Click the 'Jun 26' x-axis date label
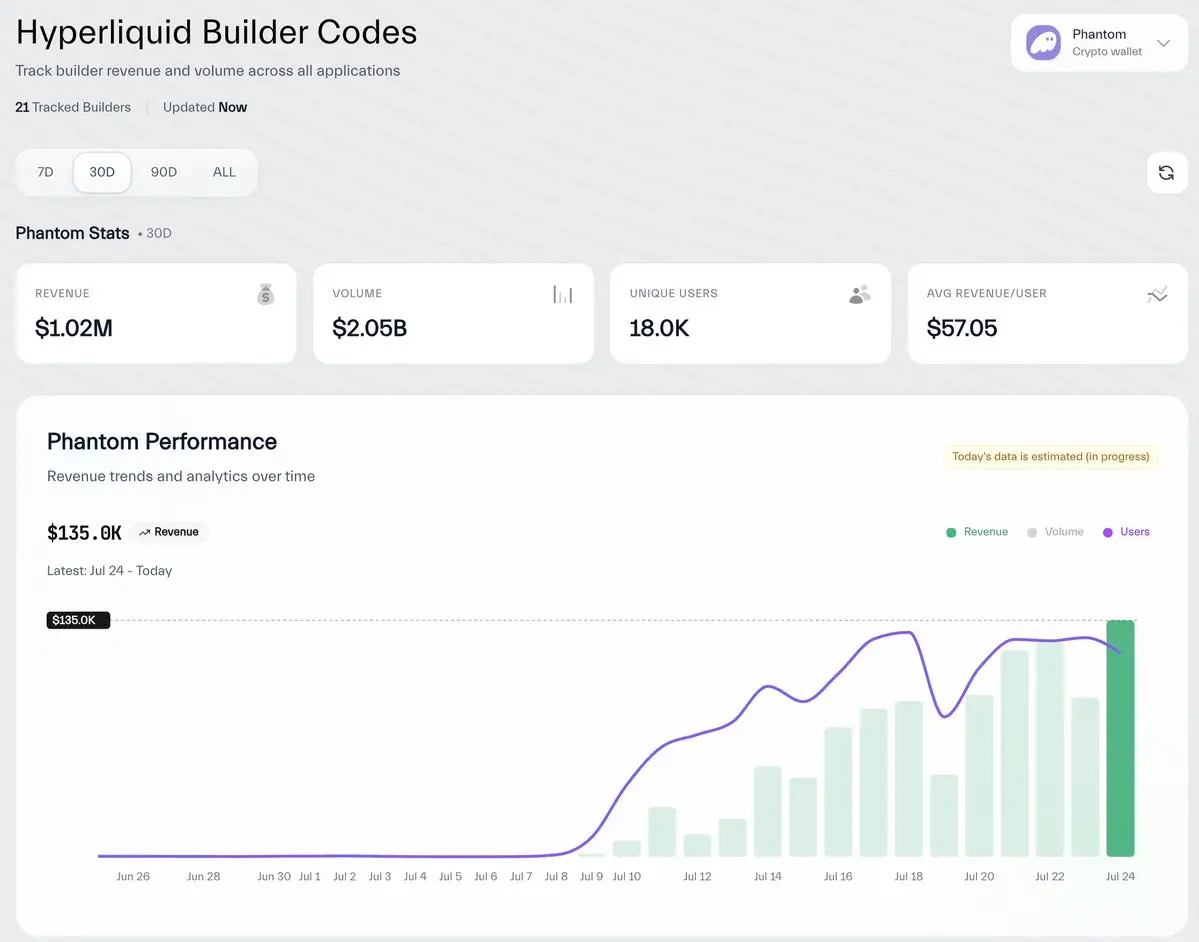1199x942 pixels. (133, 876)
